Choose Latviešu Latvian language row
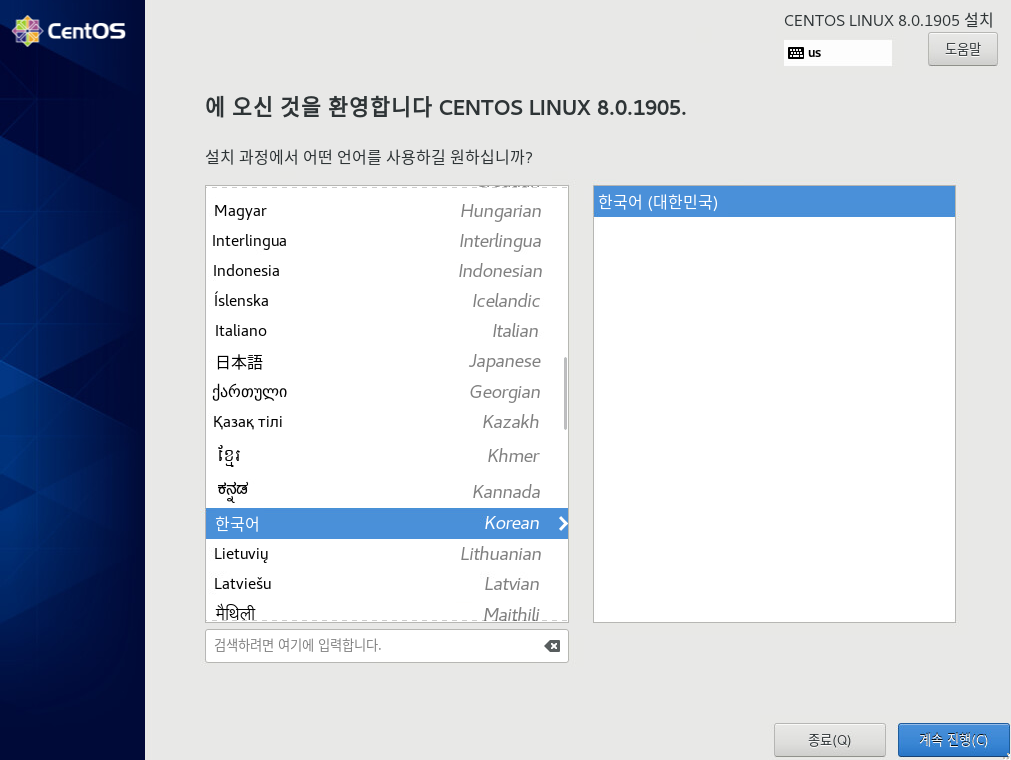The height and width of the screenshot is (760, 1011). click(387, 584)
